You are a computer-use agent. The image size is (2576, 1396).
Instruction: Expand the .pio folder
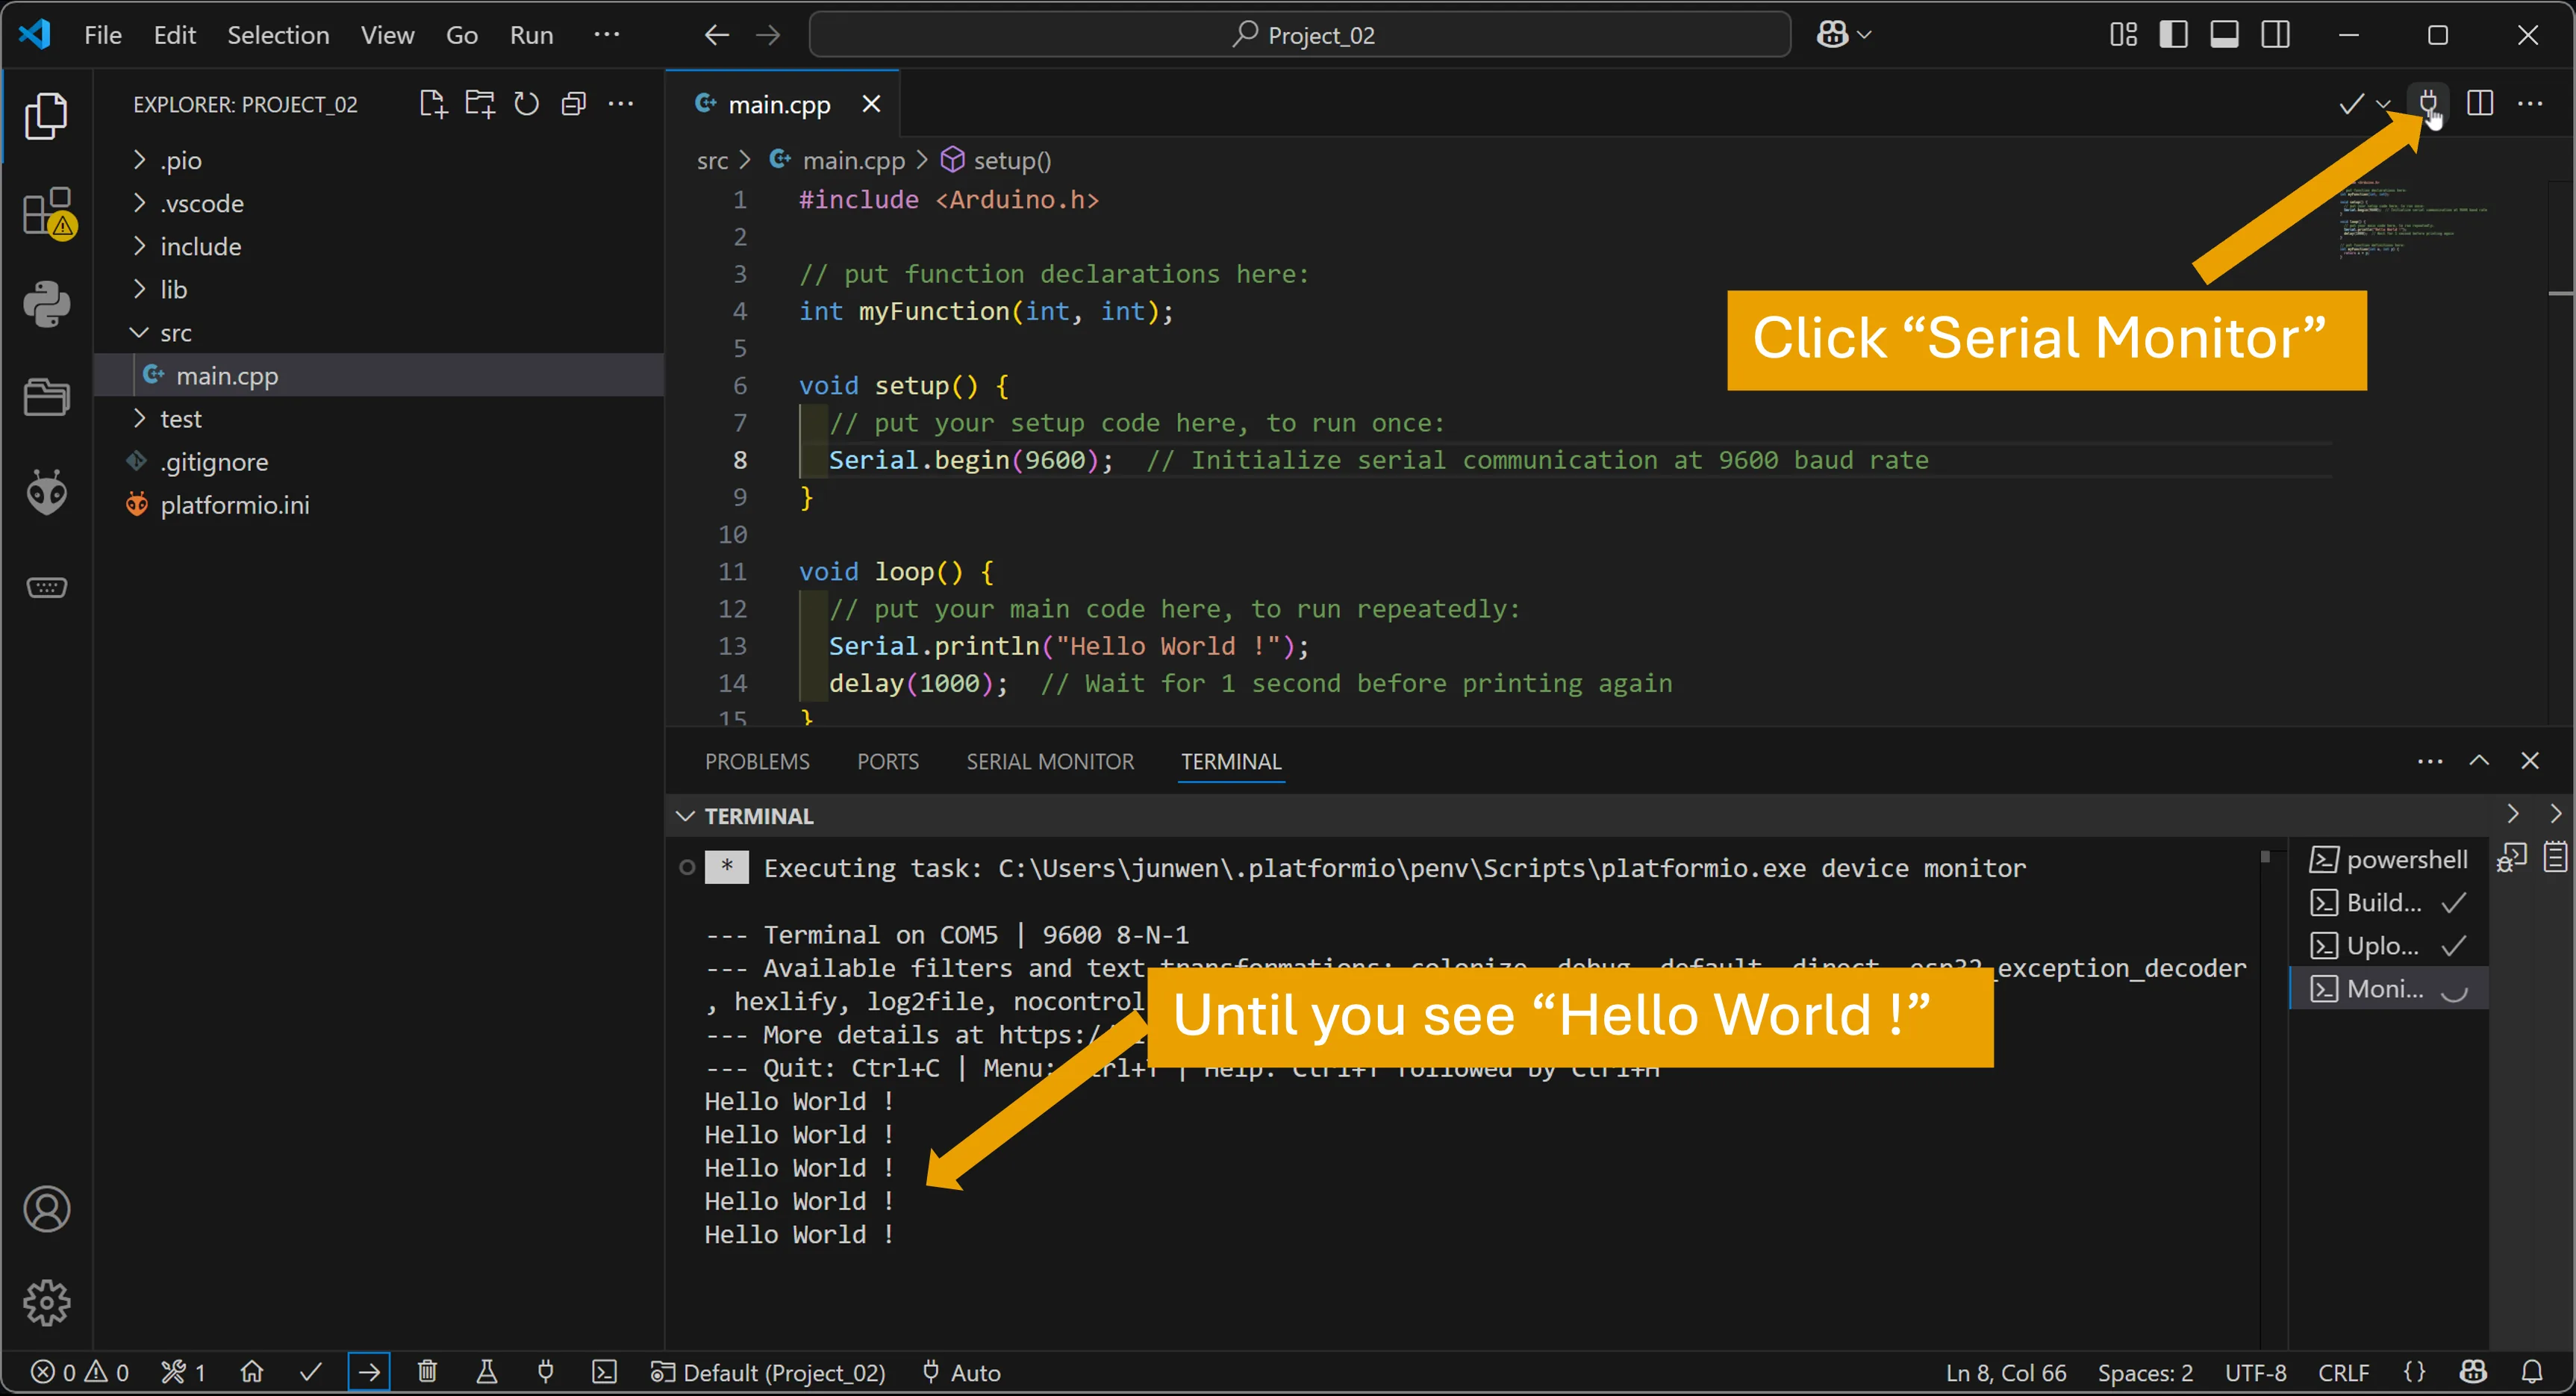pyautogui.click(x=379, y=160)
